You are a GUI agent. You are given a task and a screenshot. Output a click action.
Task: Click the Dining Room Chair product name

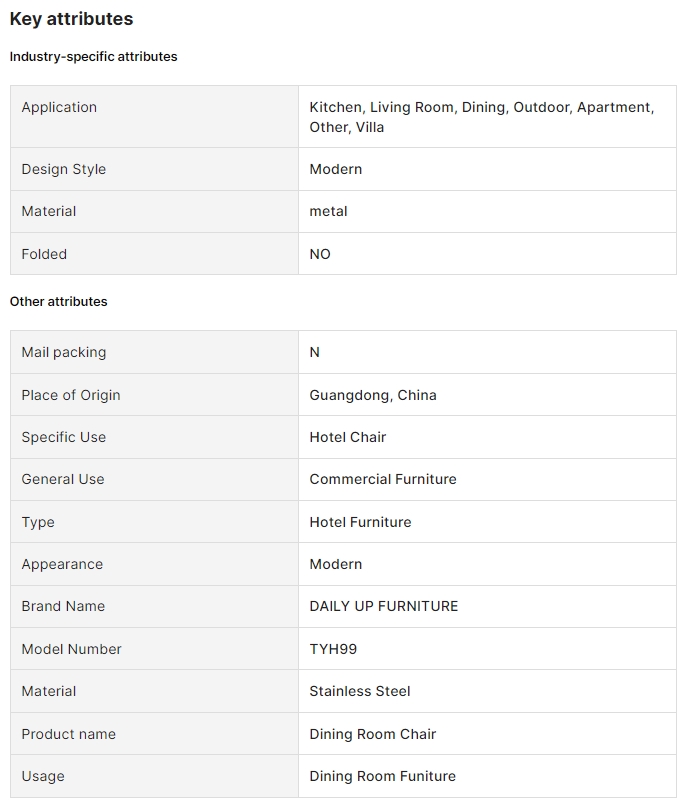[372, 734]
